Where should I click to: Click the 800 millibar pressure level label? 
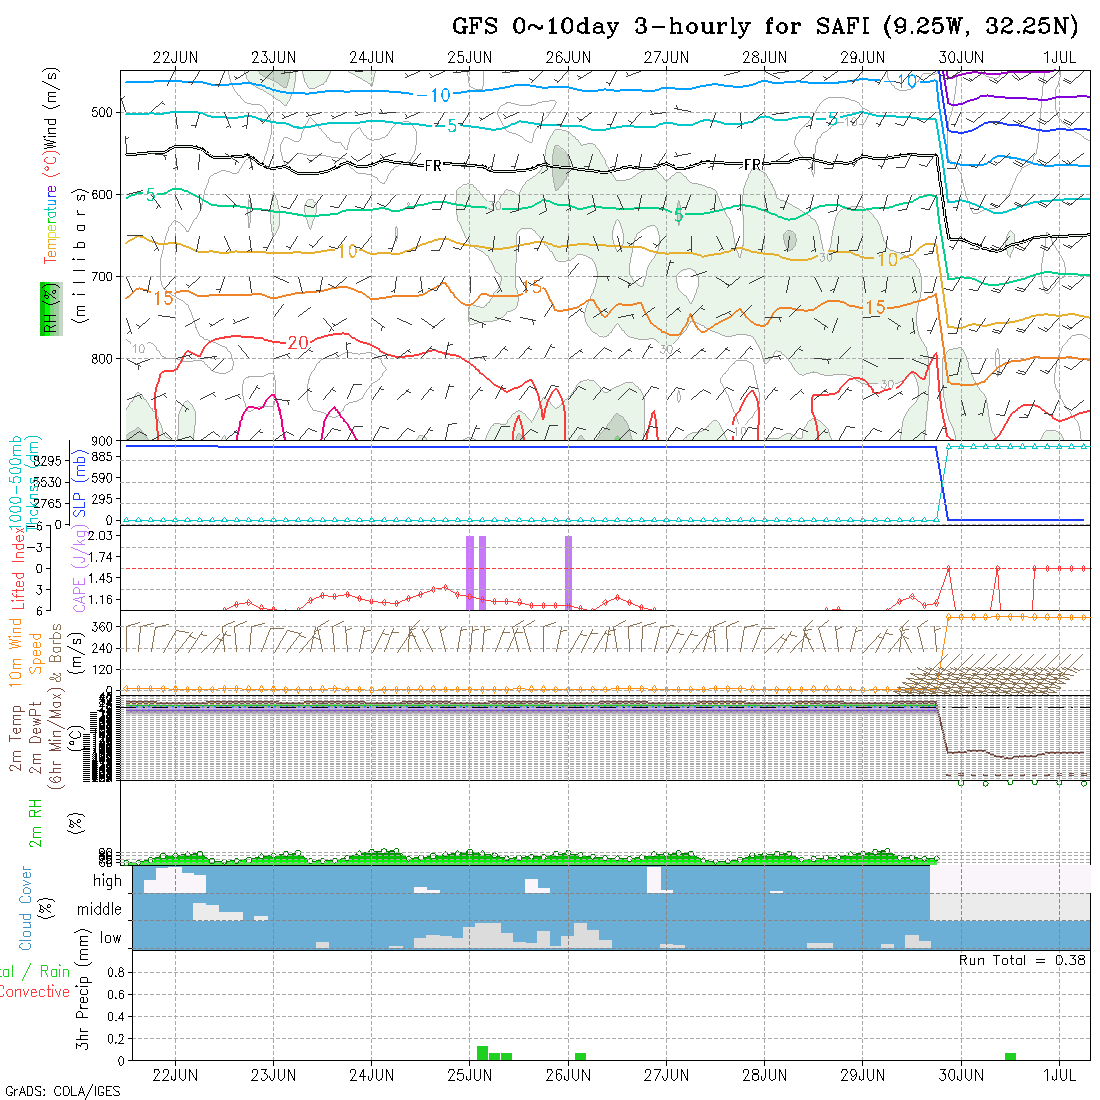(102, 358)
